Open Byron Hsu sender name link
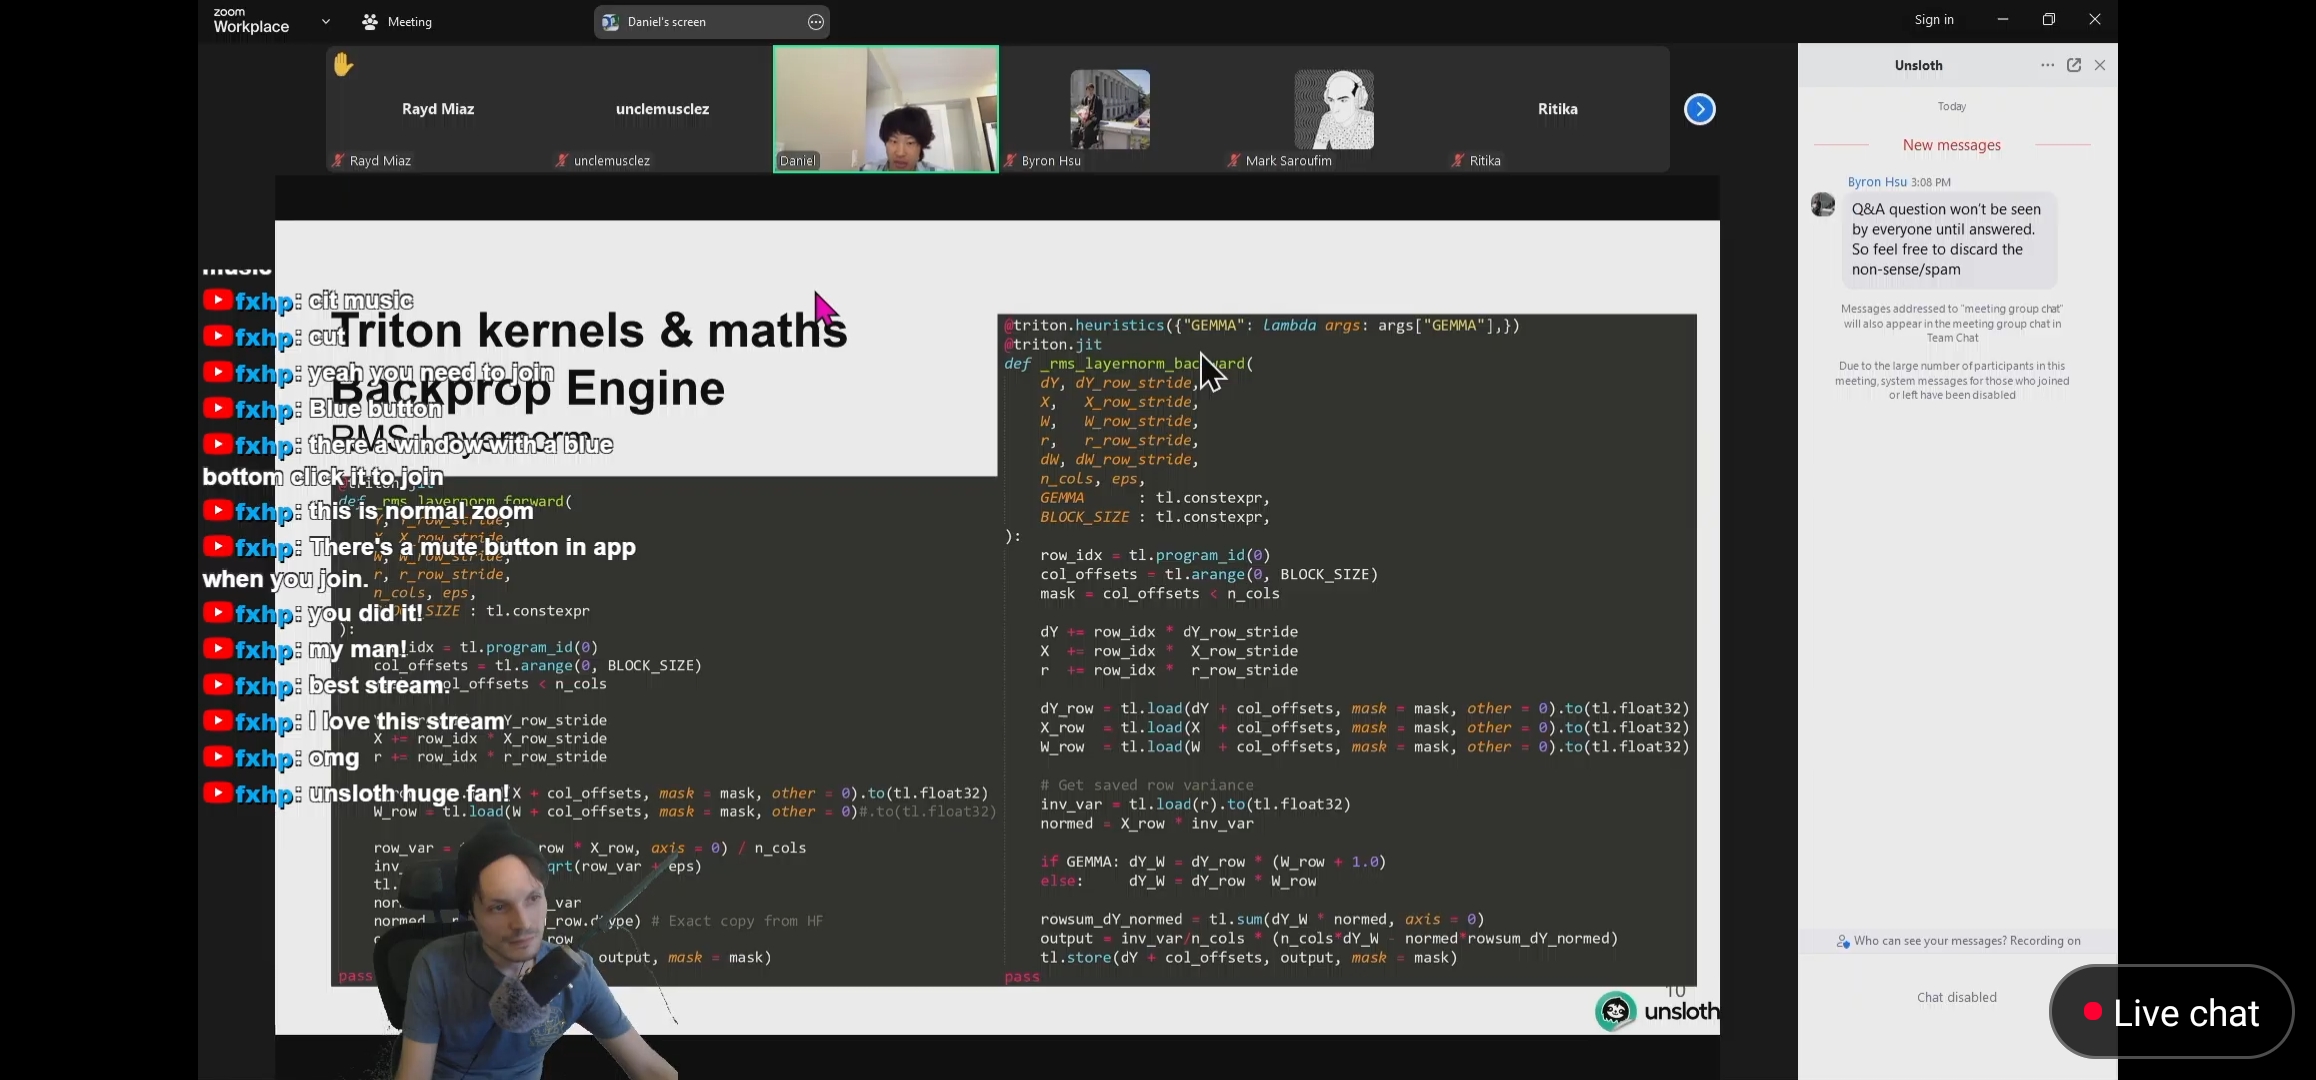The width and height of the screenshot is (2316, 1080). pos(1876,182)
